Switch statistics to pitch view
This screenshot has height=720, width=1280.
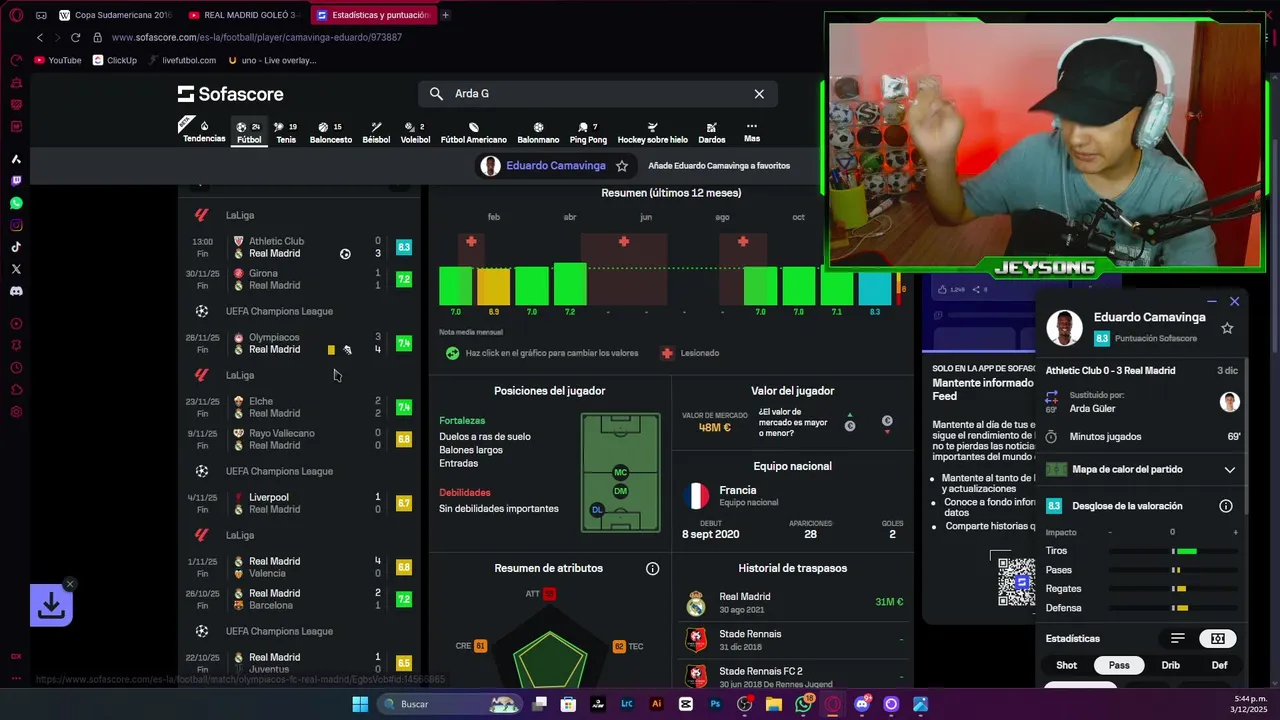(x=1217, y=638)
